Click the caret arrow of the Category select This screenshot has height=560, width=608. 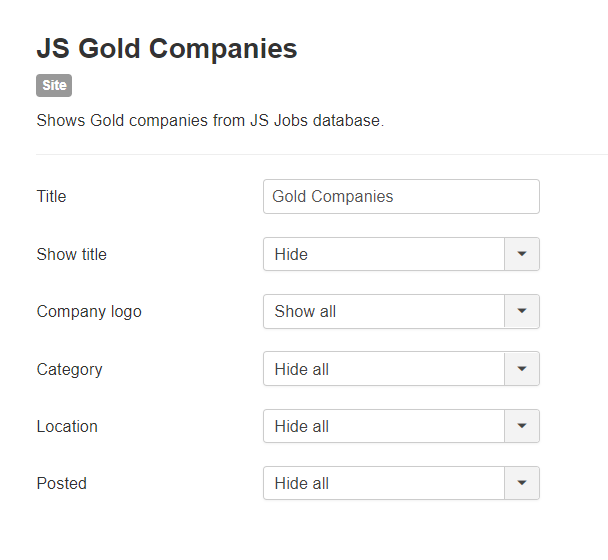[x=522, y=369]
